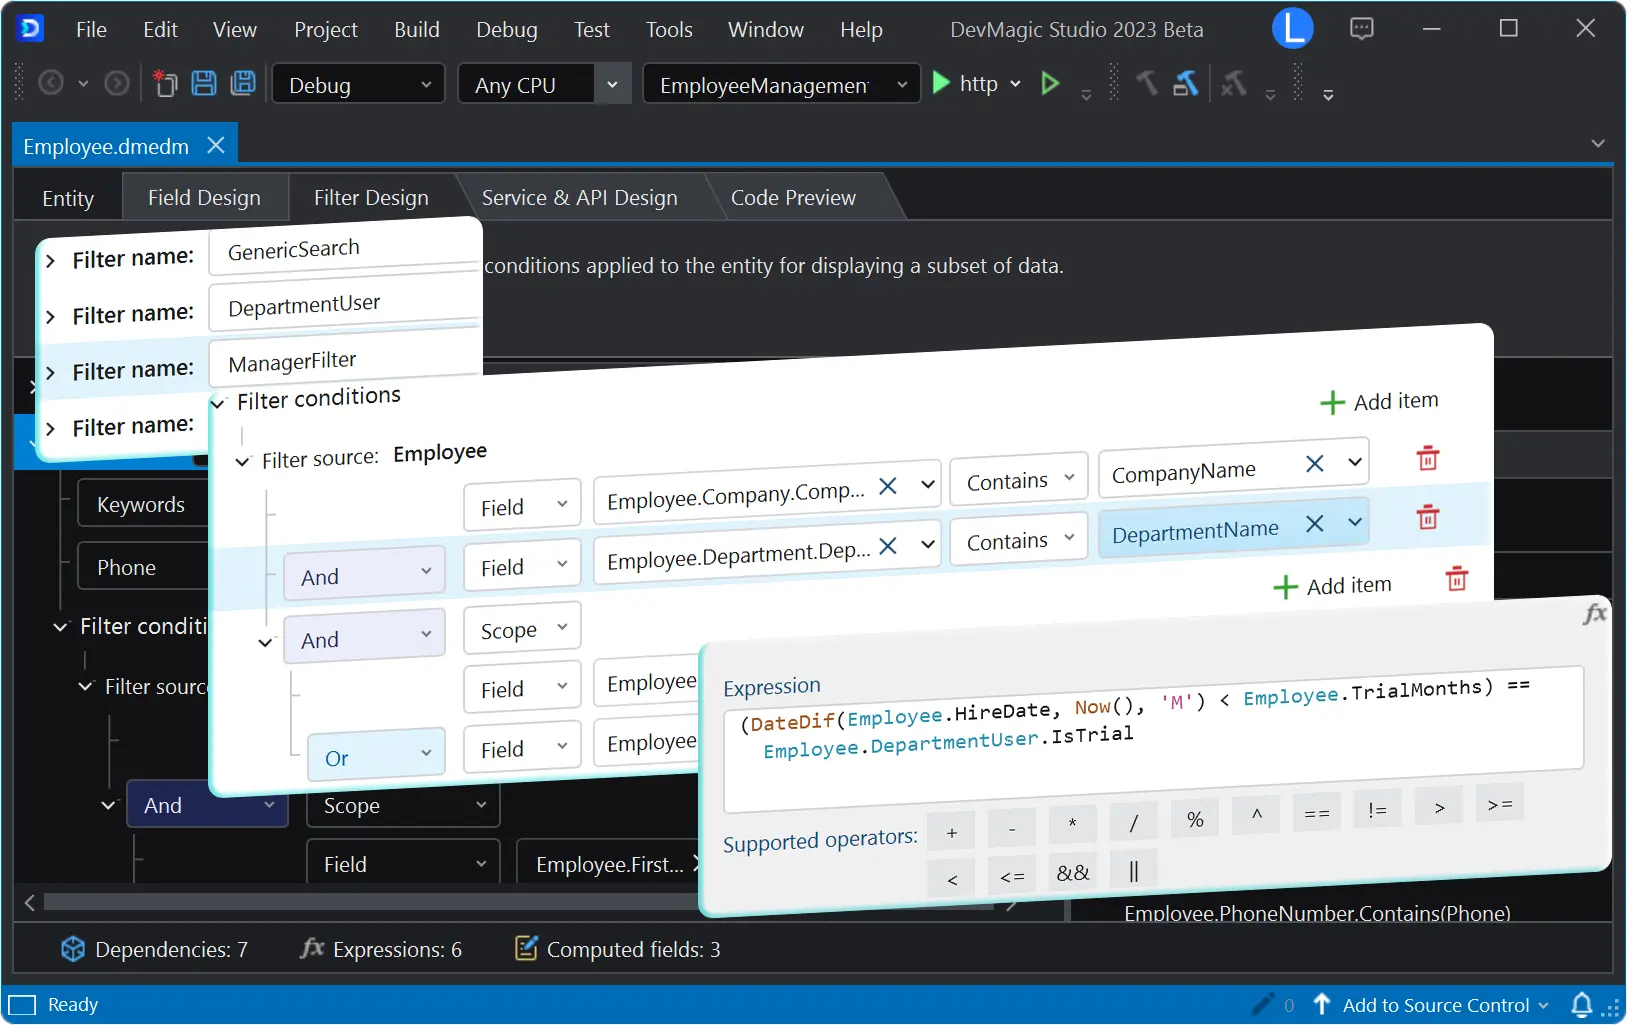
Task: Click the Save All icon
Action: 243,84
